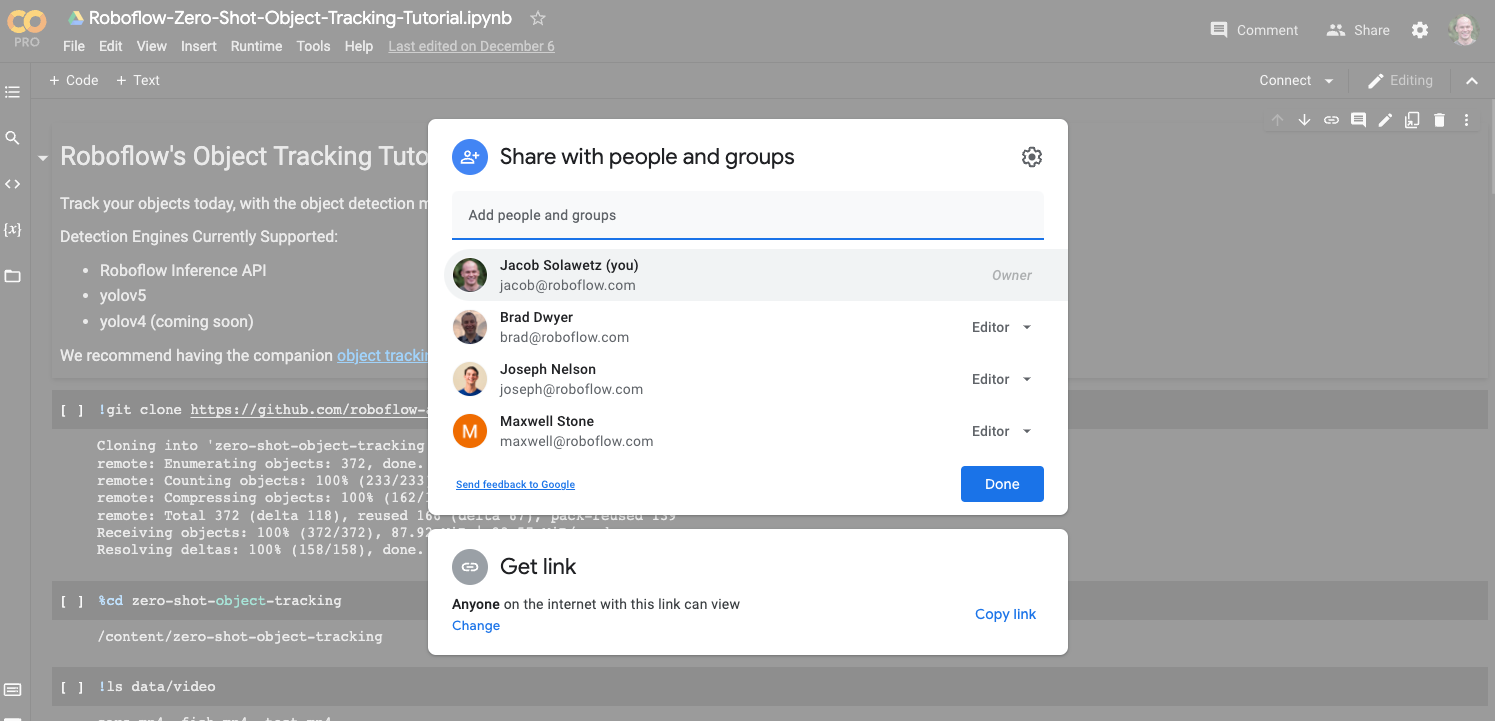Image resolution: width=1495 pixels, height=721 pixels.
Task: Run the %cd zero-shot-object-tracking cell
Action: 72,601
